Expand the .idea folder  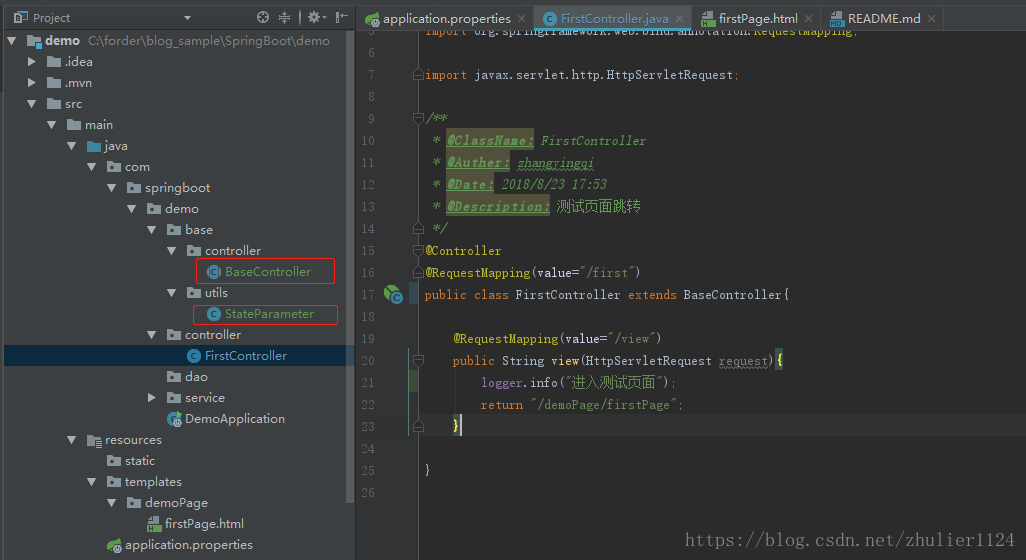(32, 62)
